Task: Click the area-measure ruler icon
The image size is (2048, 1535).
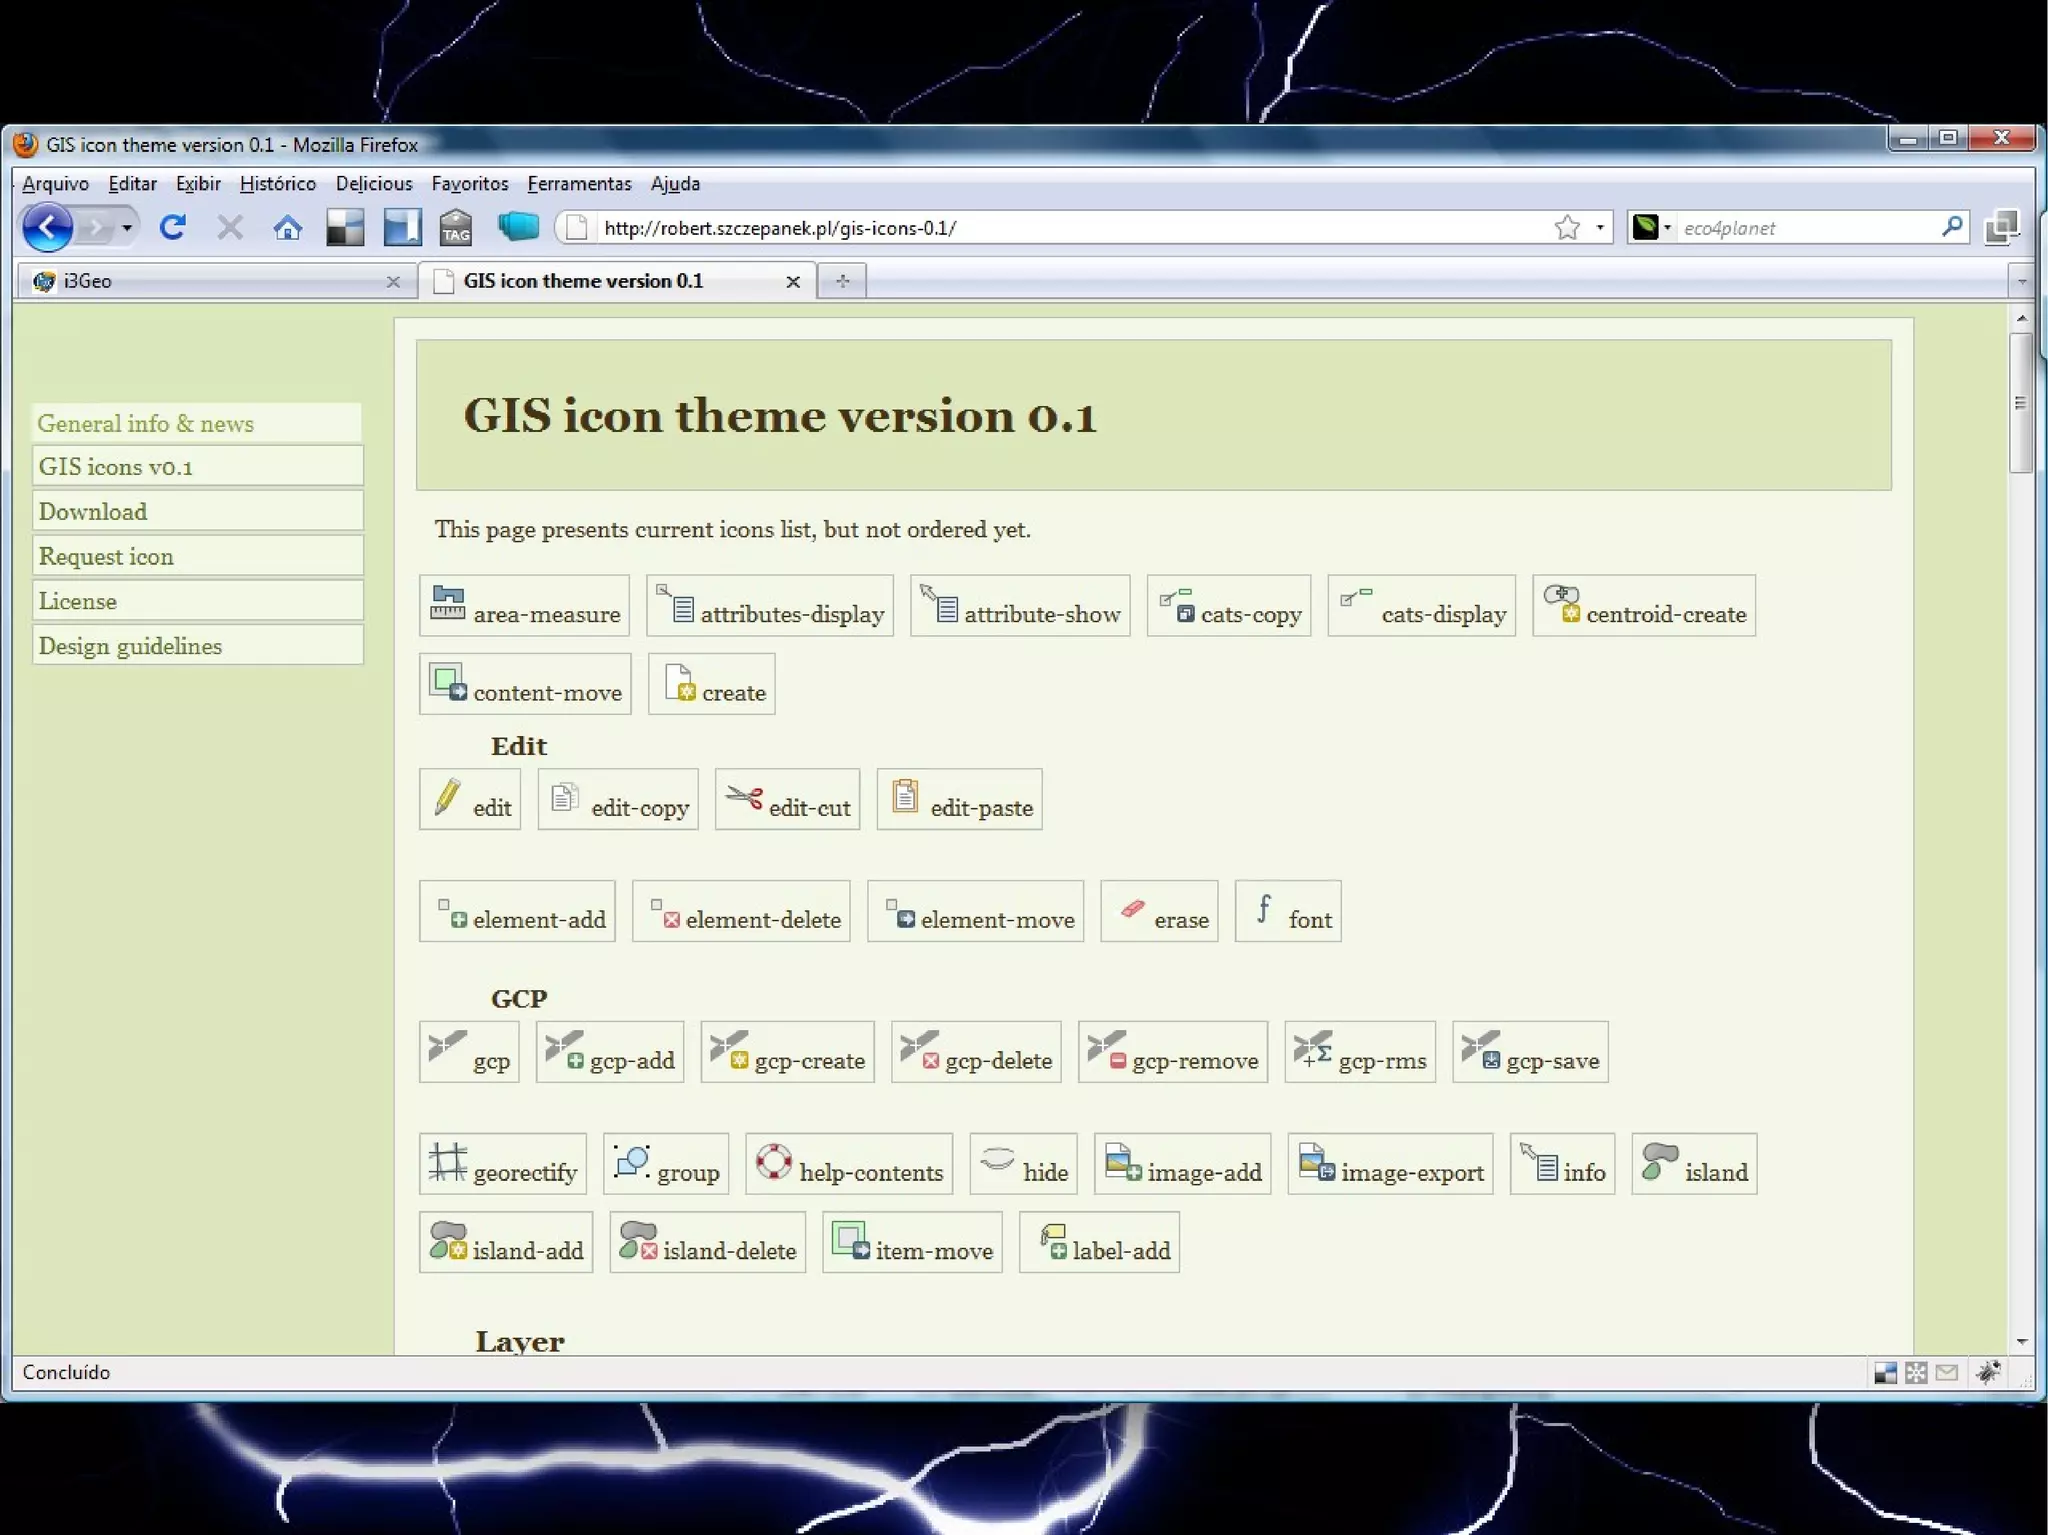Action: pos(447,604)
